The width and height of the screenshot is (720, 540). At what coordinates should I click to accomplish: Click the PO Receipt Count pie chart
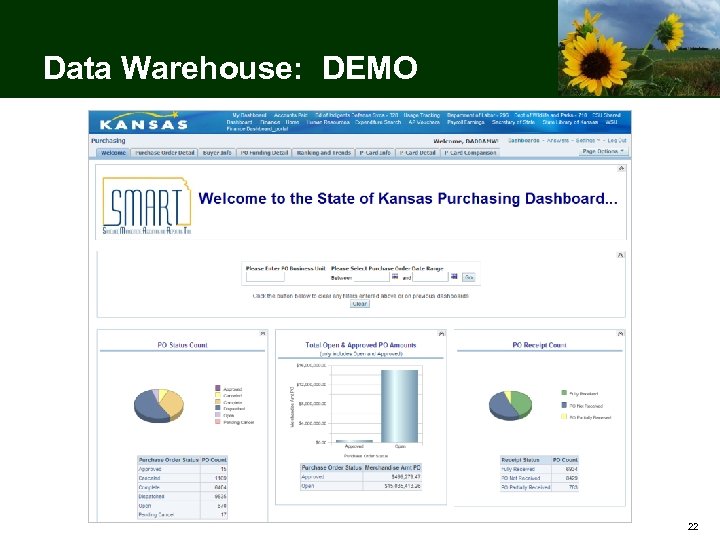point(510,405)
